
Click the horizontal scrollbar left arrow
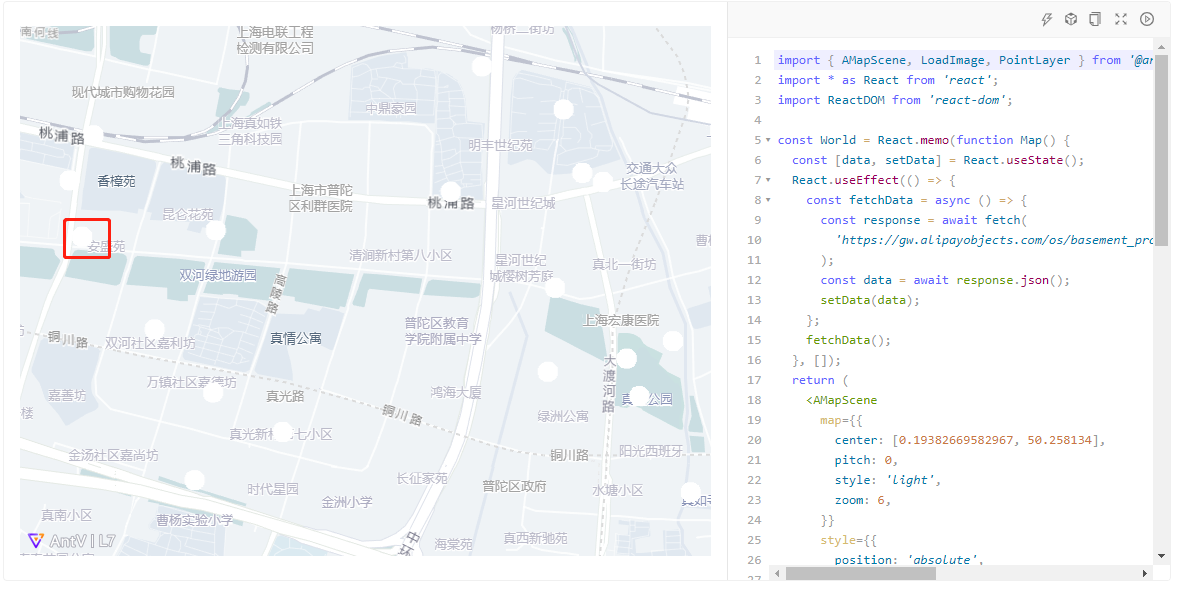777,573
